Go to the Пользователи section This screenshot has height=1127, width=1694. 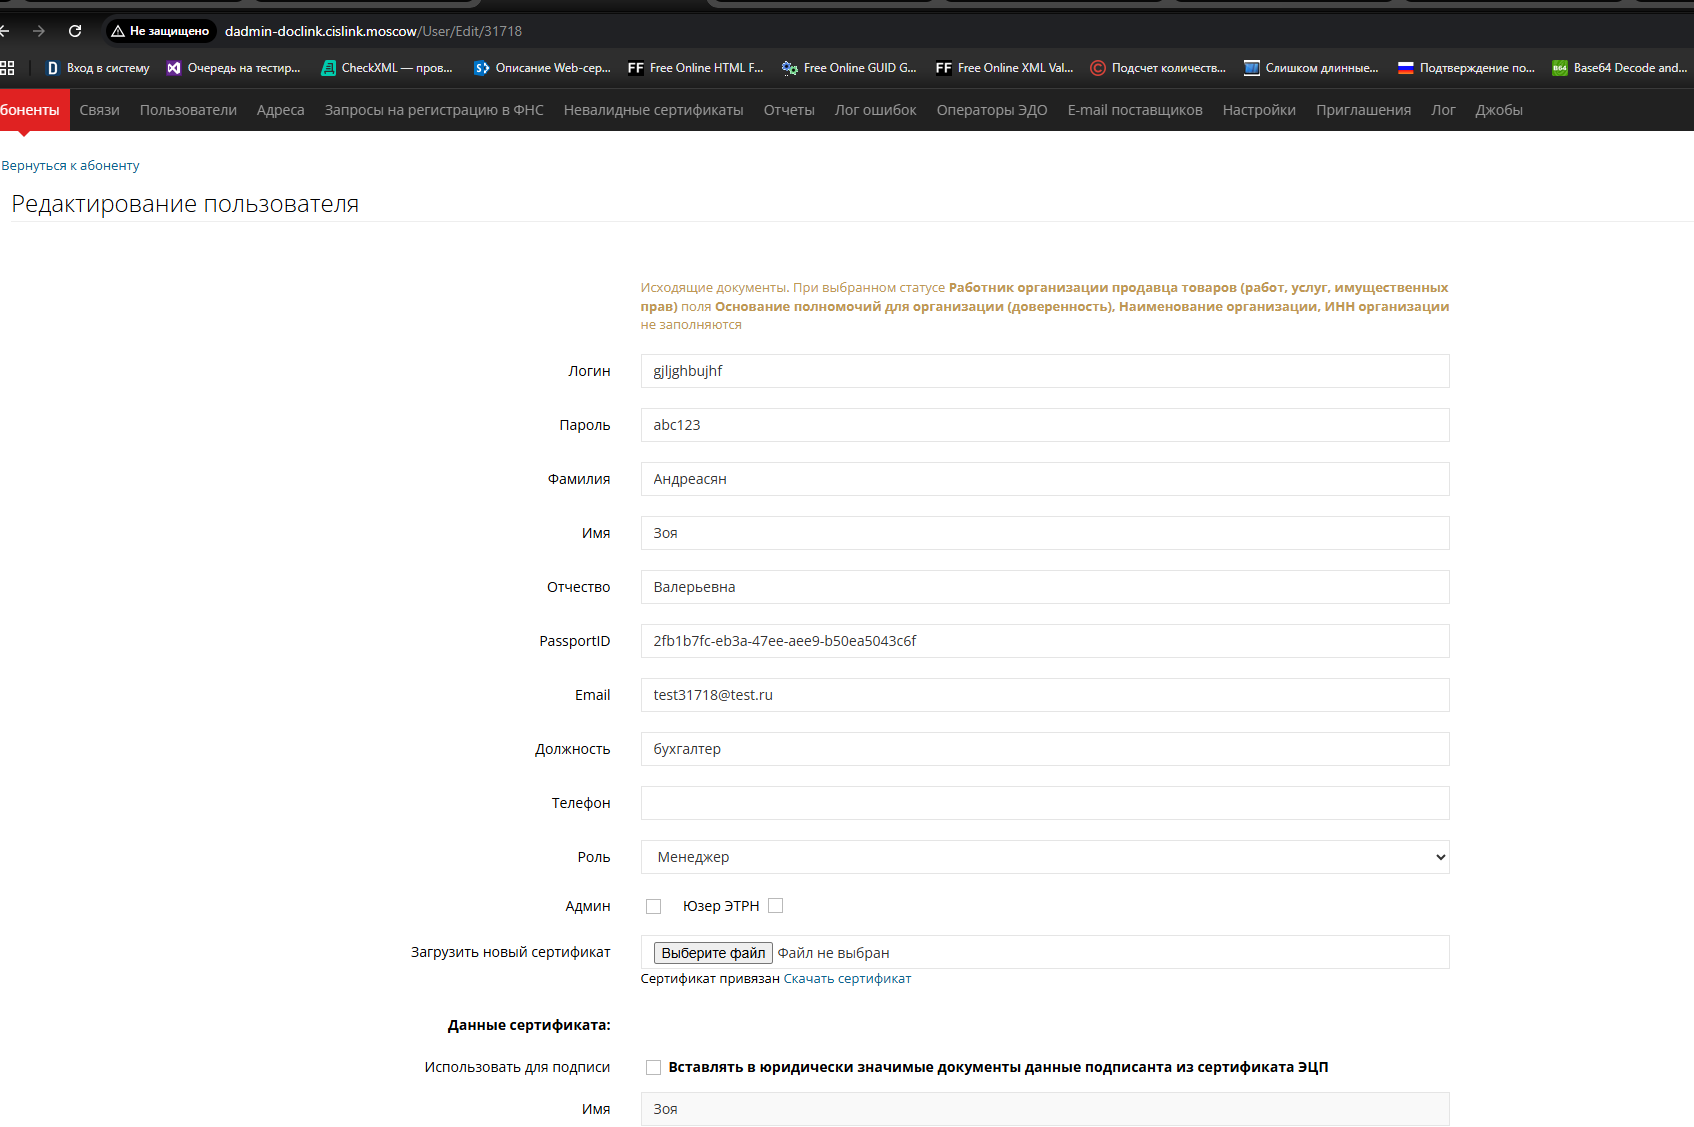(x=188, y=110)
